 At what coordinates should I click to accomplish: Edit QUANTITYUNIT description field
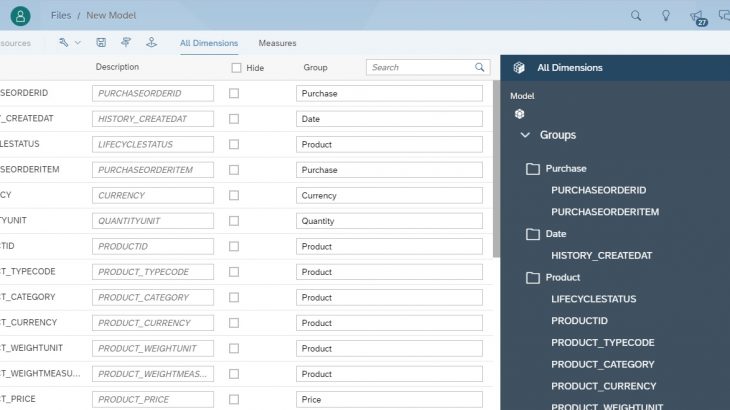[x=153, y=221]
